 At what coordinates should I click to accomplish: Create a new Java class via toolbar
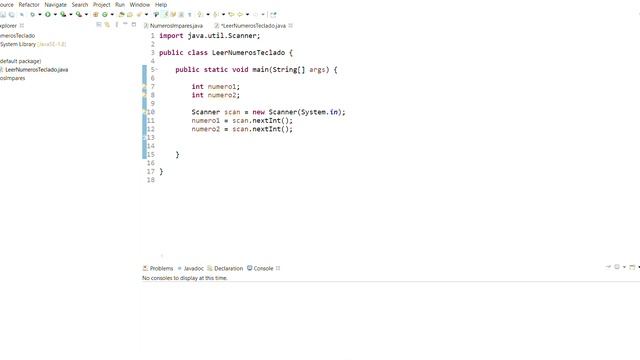(104, 14)
